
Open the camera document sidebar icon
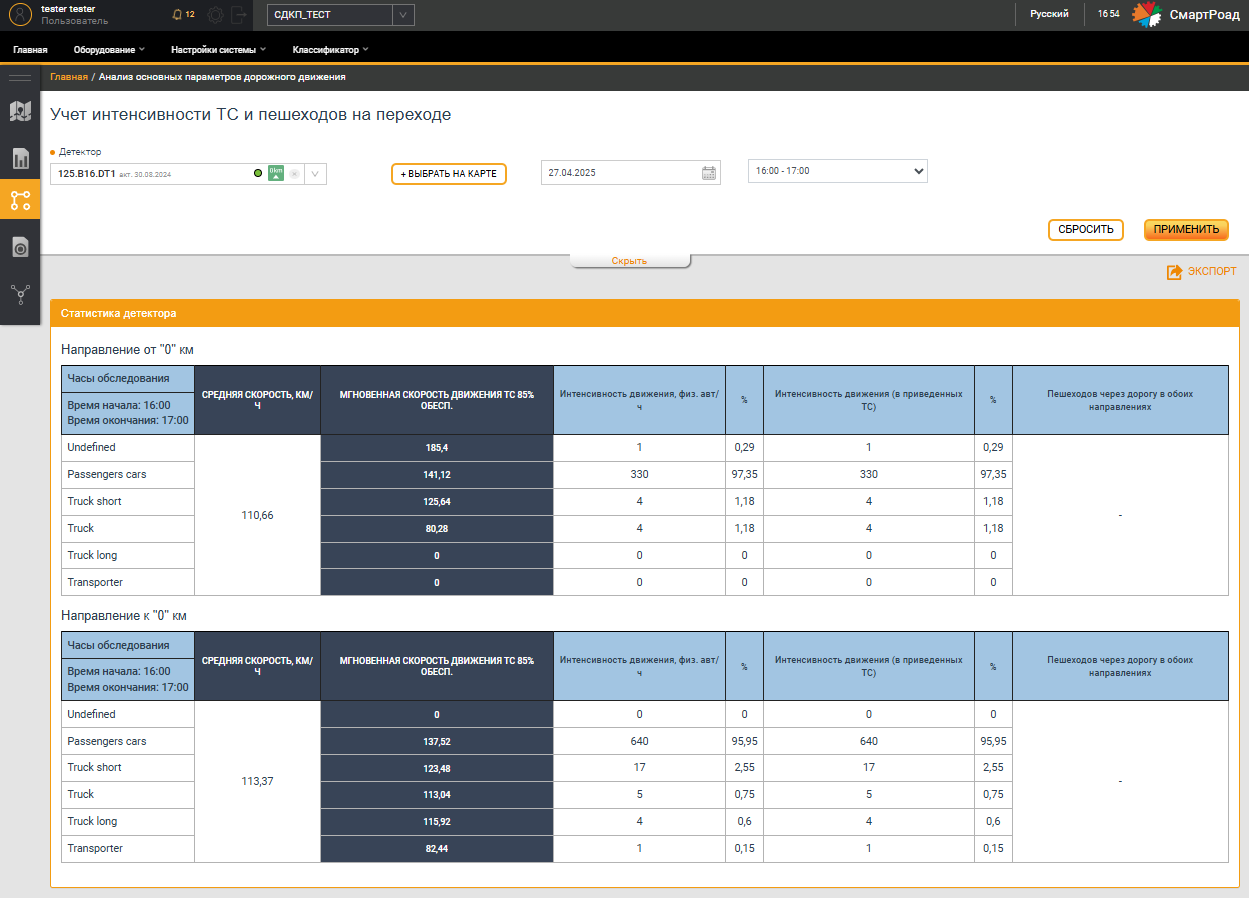(x=20, y=247)
